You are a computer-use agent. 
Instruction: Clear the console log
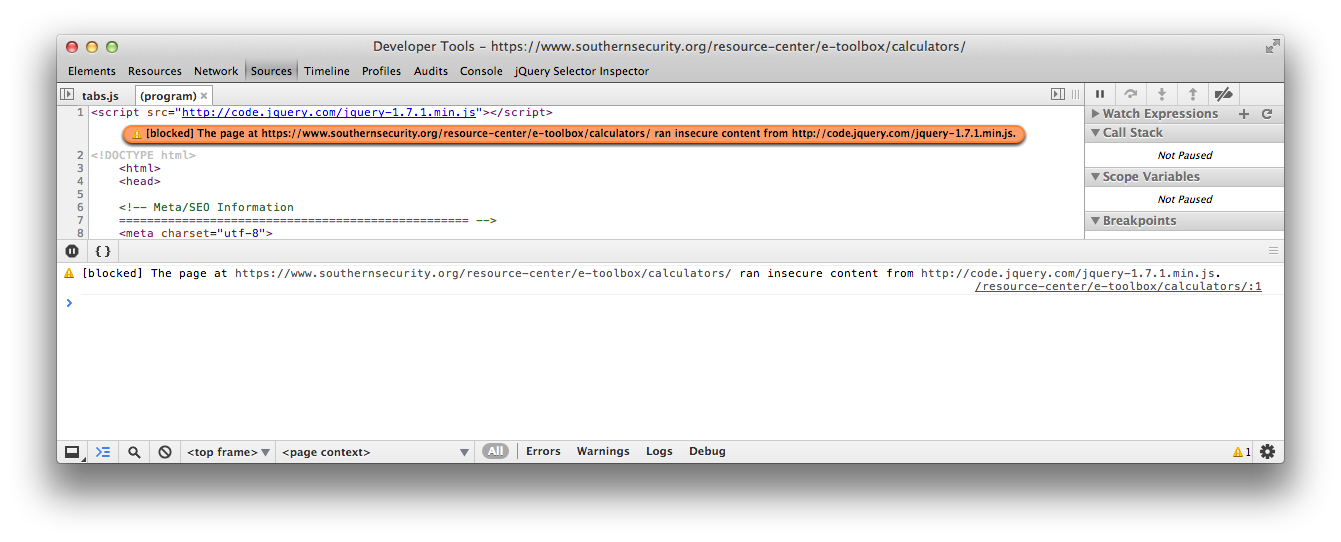(165, 452)
